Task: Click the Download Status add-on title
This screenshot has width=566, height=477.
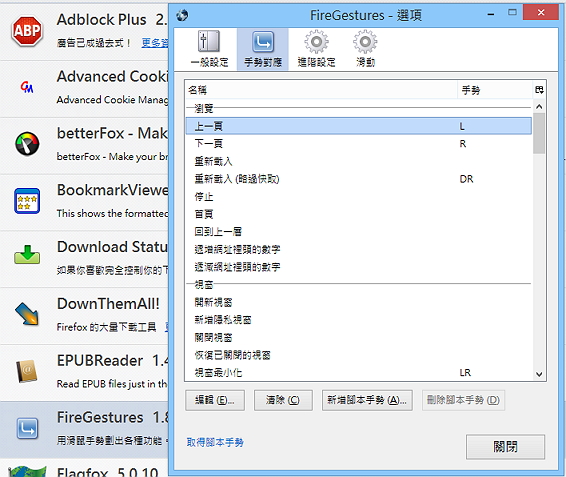Action: [x=112, y=247]
